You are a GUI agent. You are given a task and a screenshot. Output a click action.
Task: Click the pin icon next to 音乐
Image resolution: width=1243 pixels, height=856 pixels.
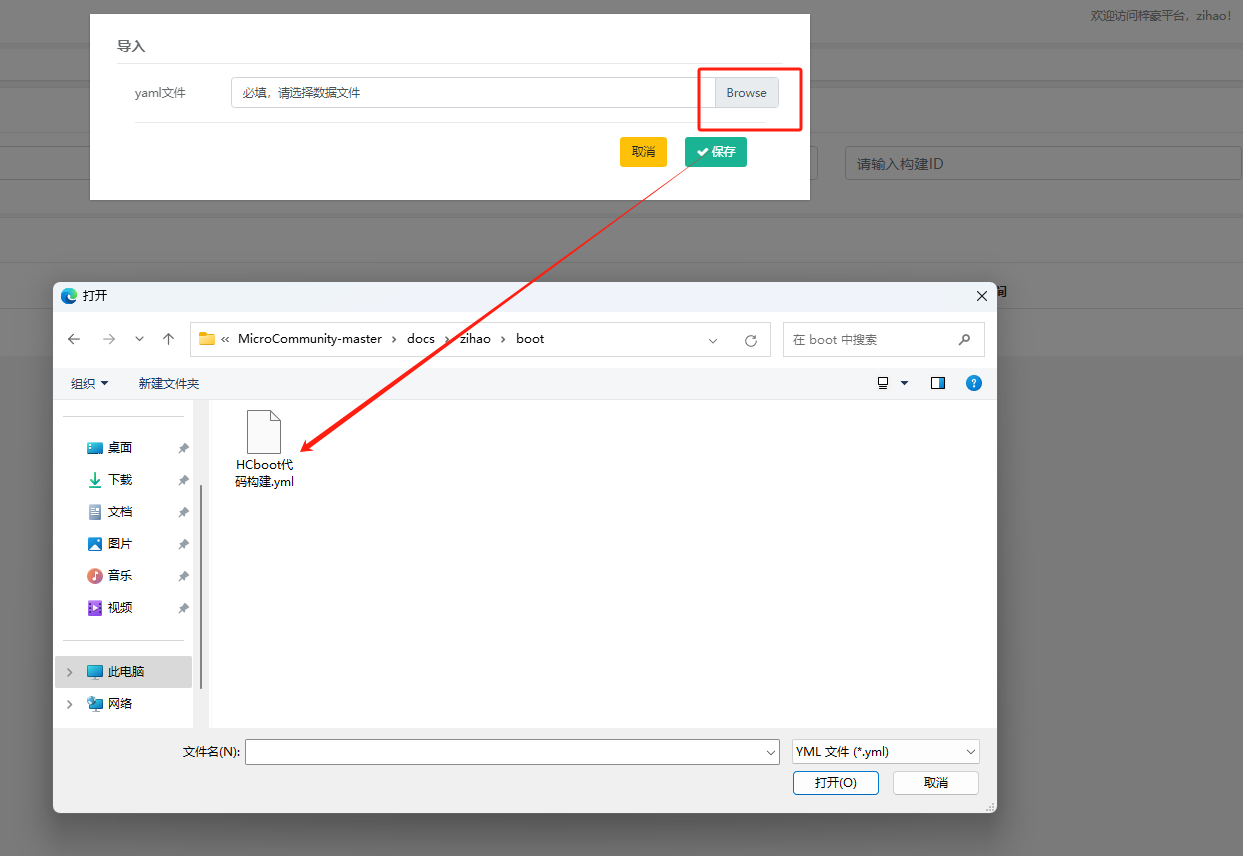183,577
